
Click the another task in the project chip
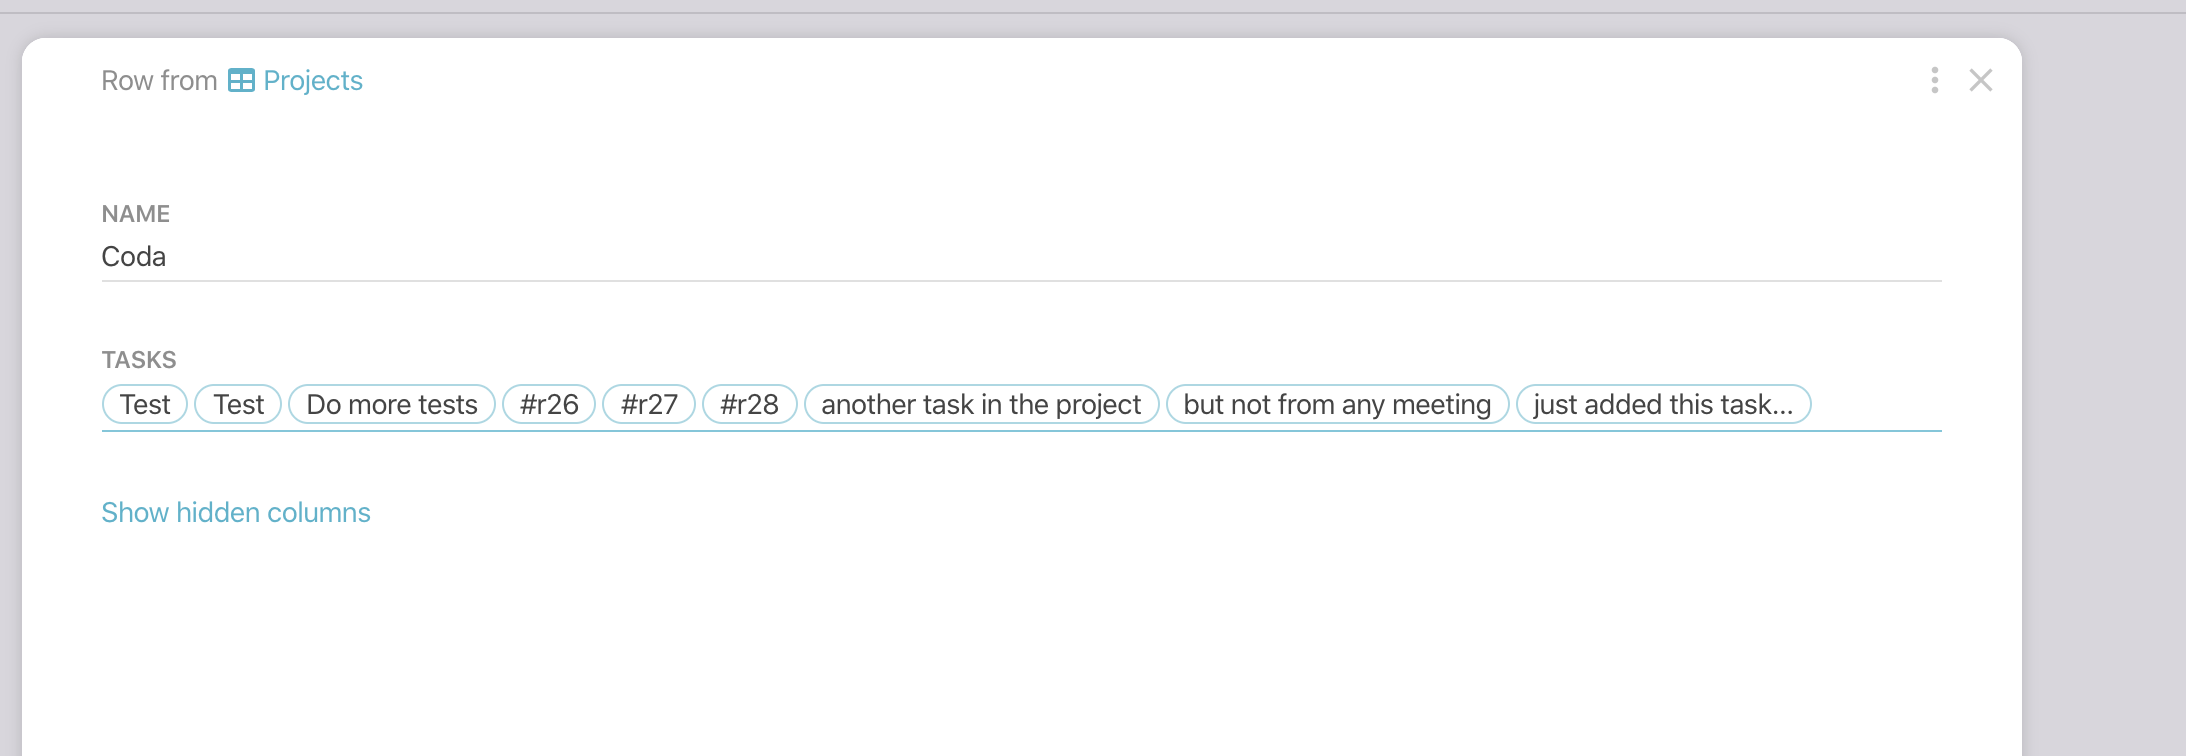coord(981,405)
